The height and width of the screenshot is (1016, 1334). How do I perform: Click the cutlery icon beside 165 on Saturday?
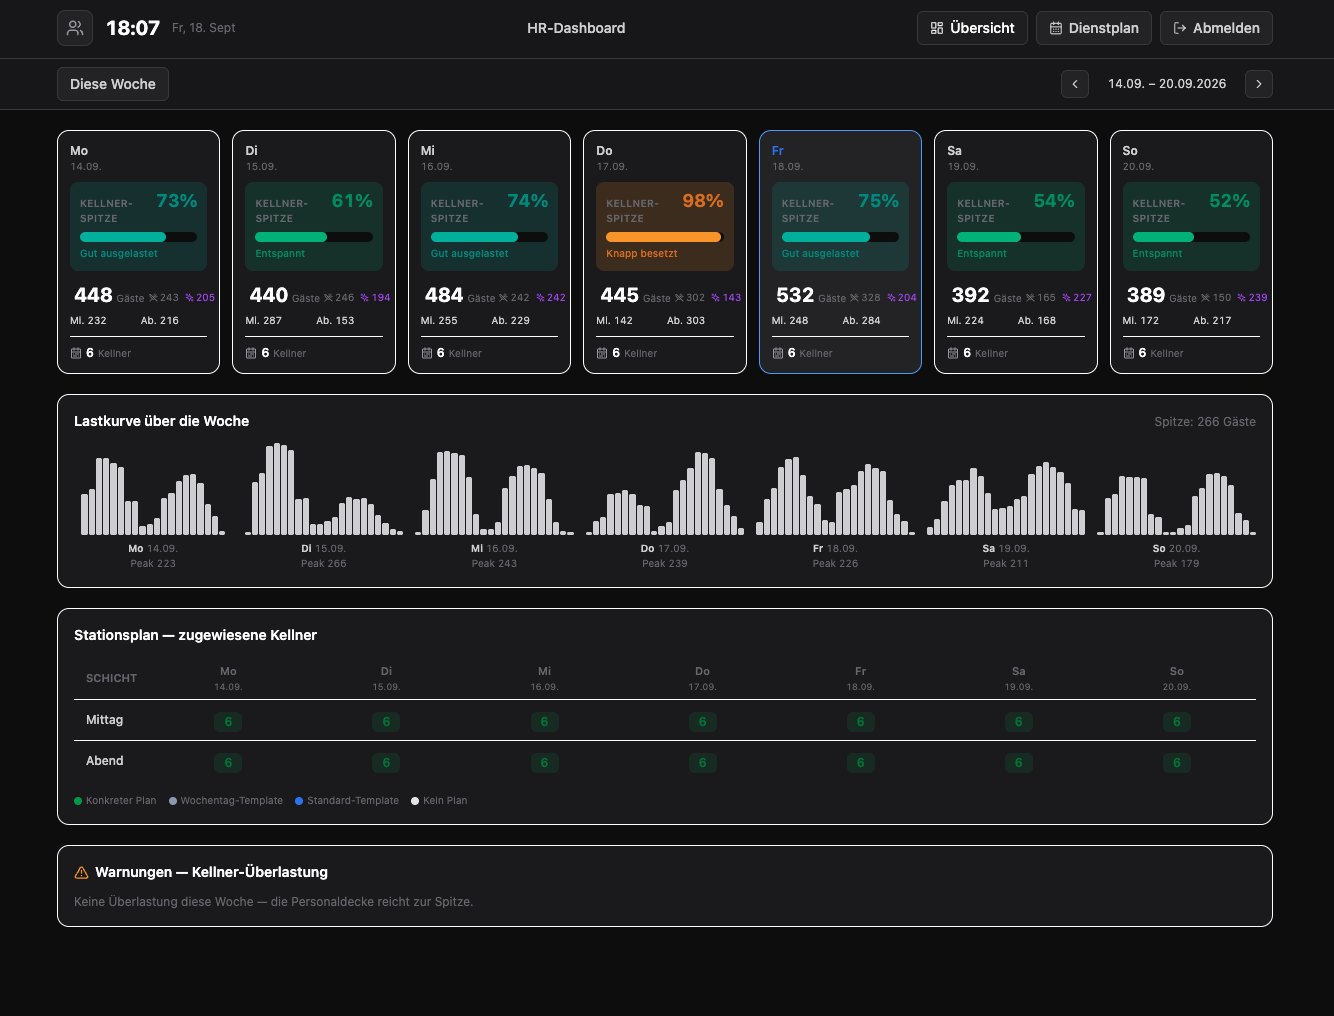(x=1031, y=298)
